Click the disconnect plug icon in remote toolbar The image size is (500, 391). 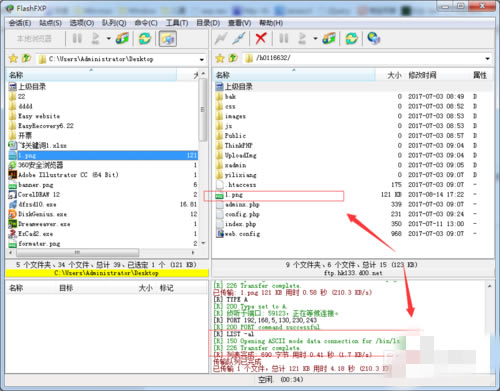click(x=239, y=38)
